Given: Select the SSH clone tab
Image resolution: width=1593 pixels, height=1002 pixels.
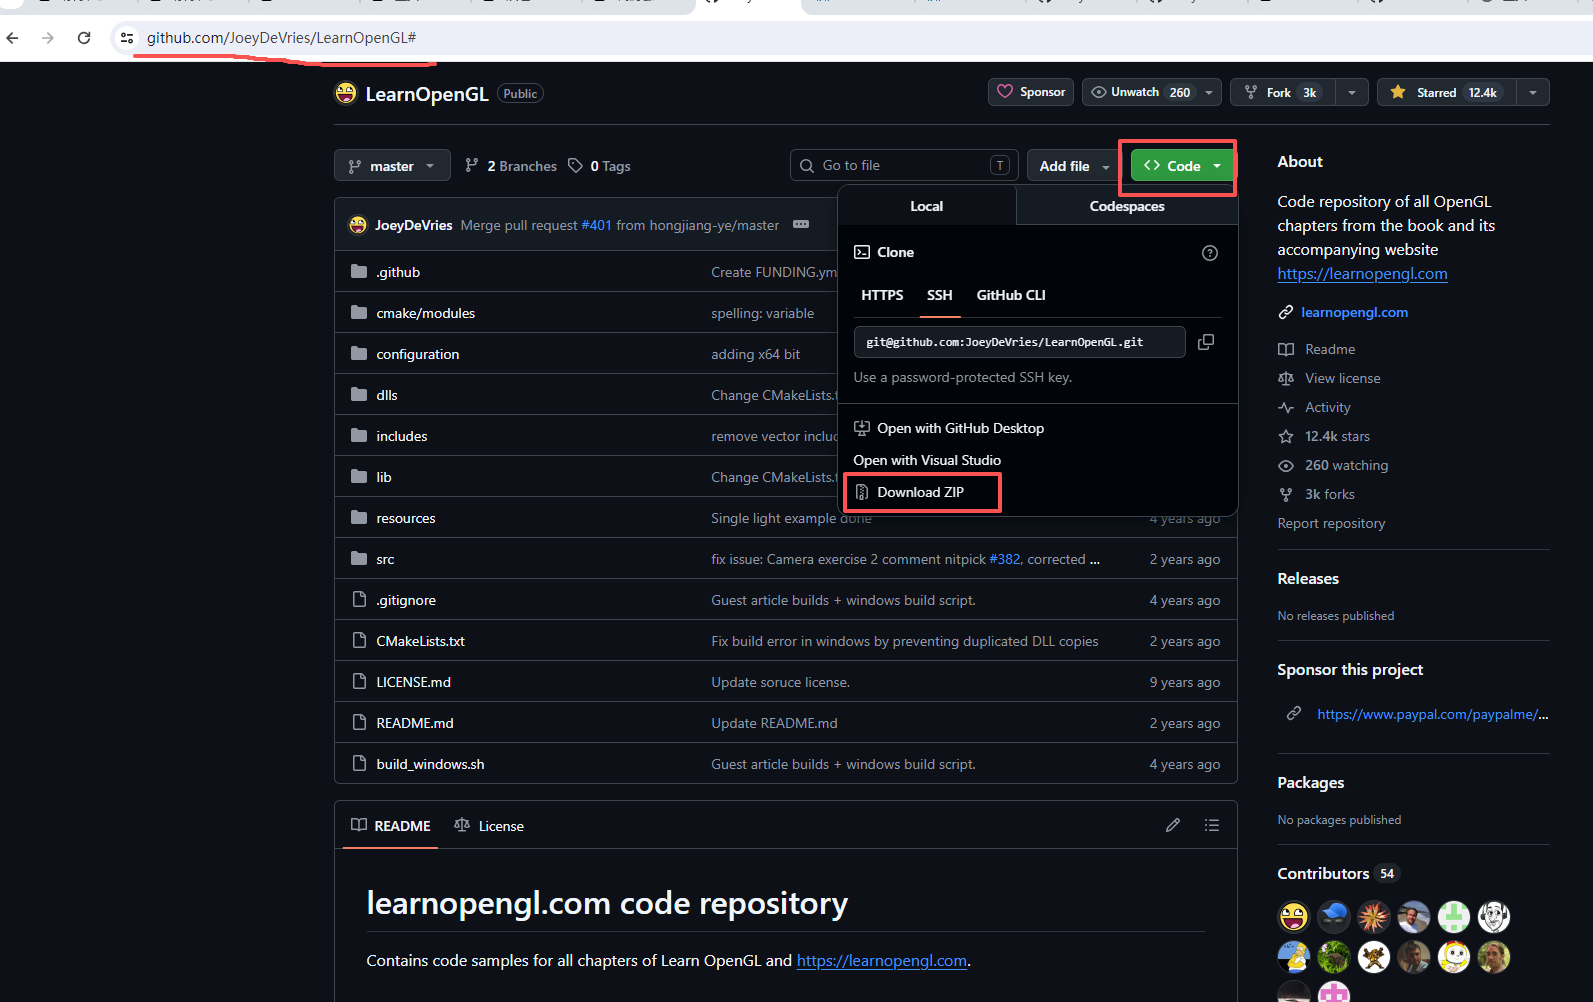Looking at the screenshot, I should pos(940,295).
